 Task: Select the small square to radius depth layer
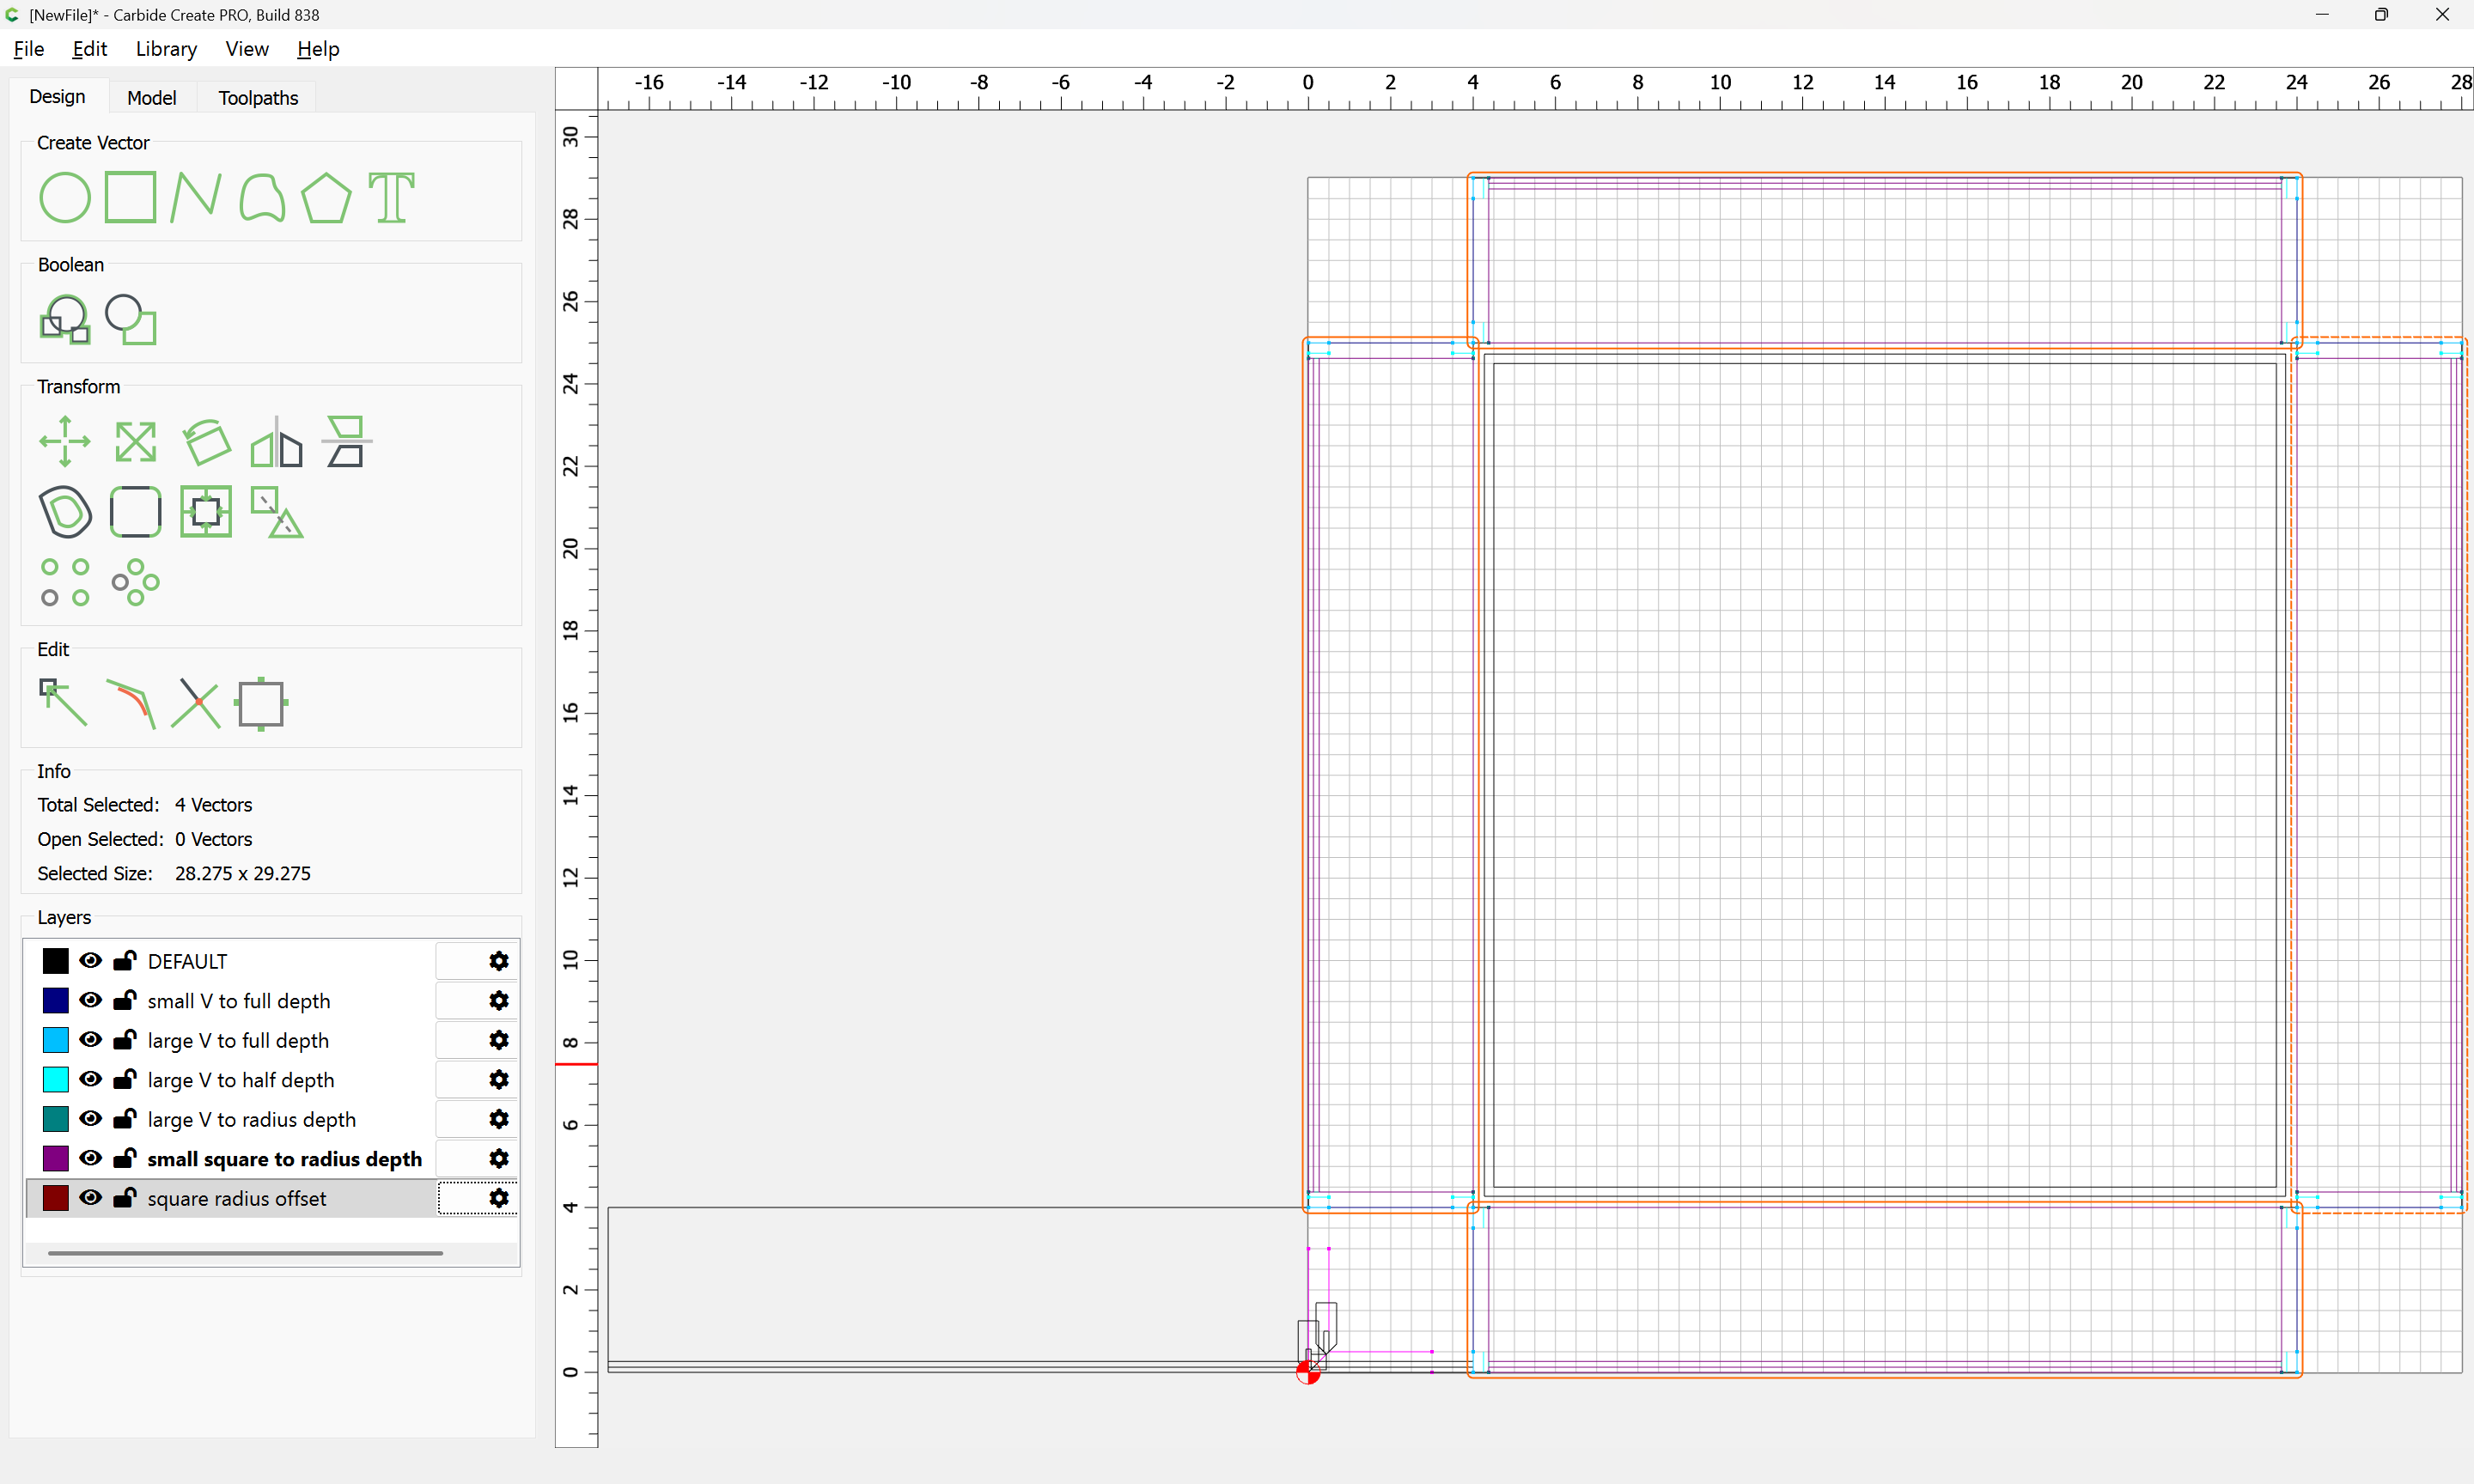coord(284,1159)
